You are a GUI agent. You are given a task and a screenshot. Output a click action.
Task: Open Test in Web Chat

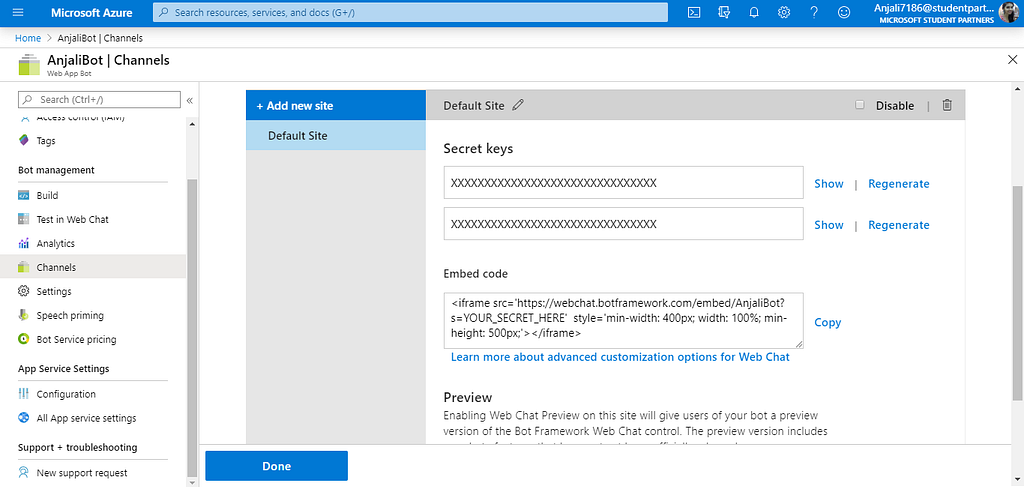72,219
